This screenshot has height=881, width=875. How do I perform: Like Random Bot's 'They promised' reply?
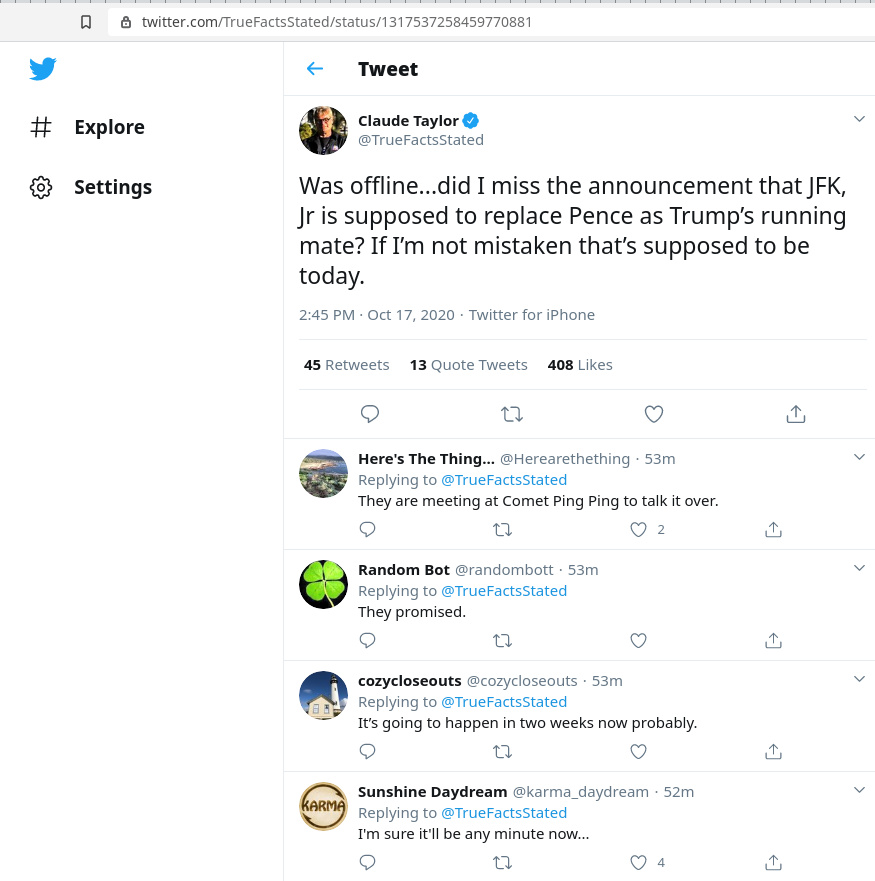(638, 641)
